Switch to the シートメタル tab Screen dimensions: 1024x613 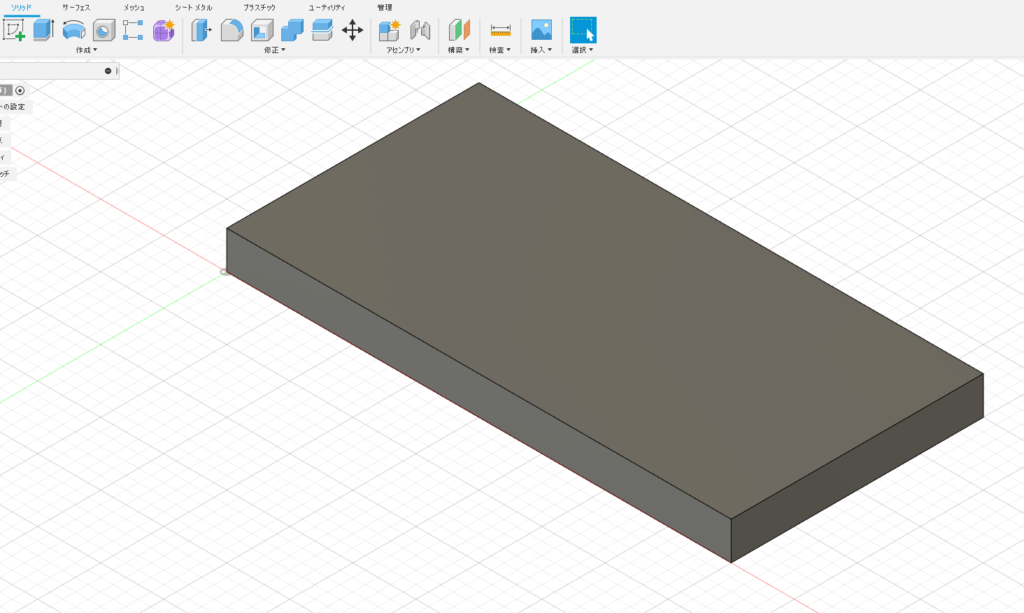(x=193, y=8)
